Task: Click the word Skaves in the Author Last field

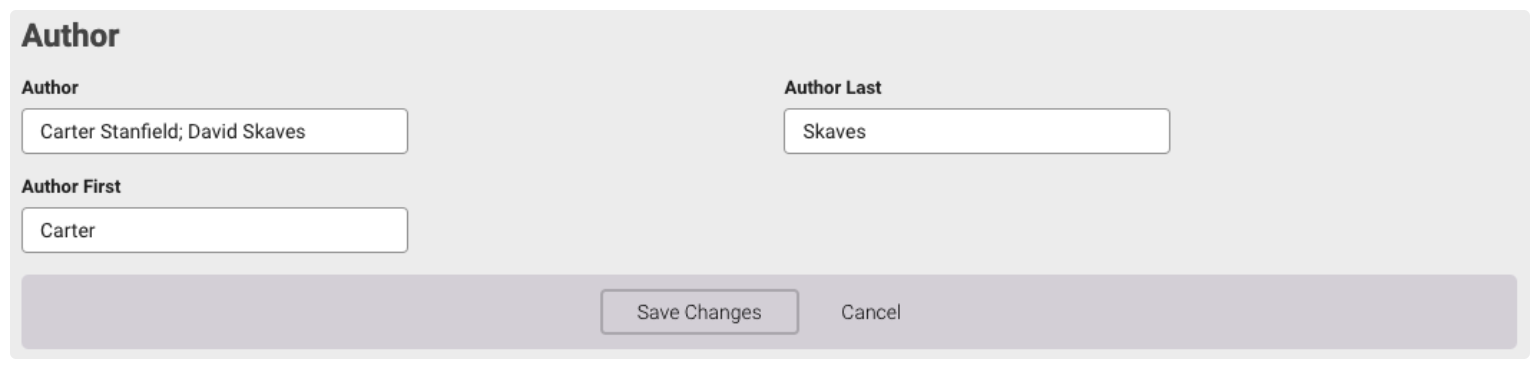Action: (834, 132)
